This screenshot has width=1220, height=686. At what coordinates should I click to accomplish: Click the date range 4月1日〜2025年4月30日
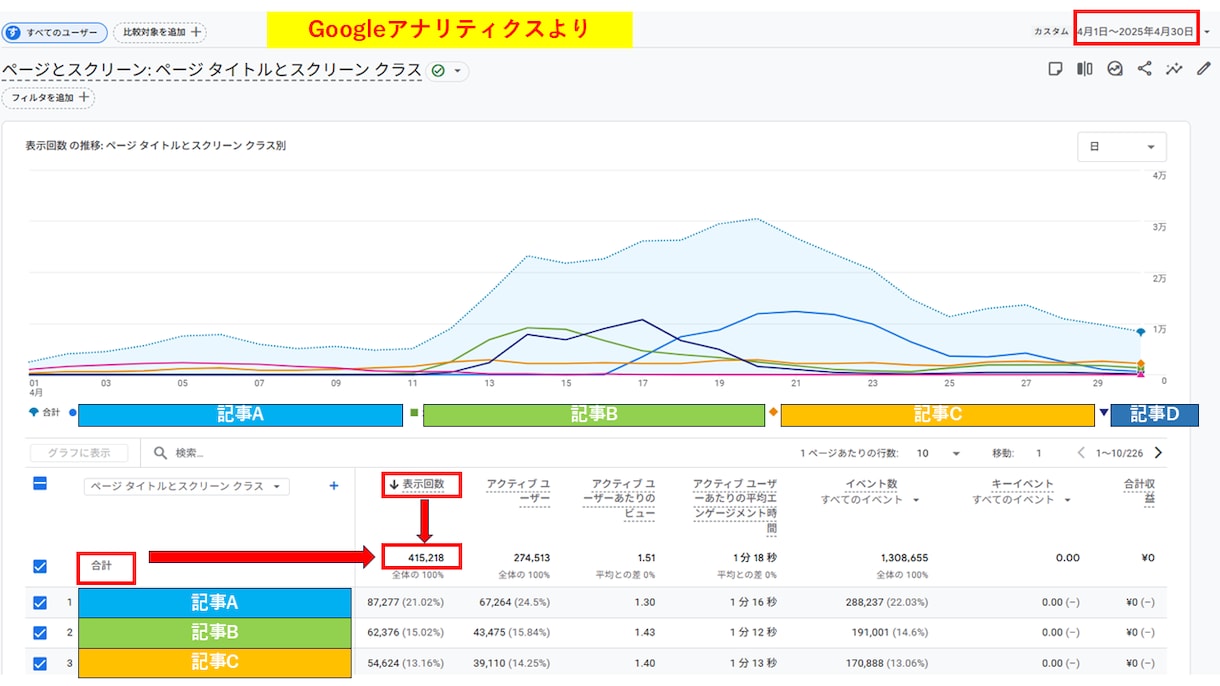[1135, 32]
